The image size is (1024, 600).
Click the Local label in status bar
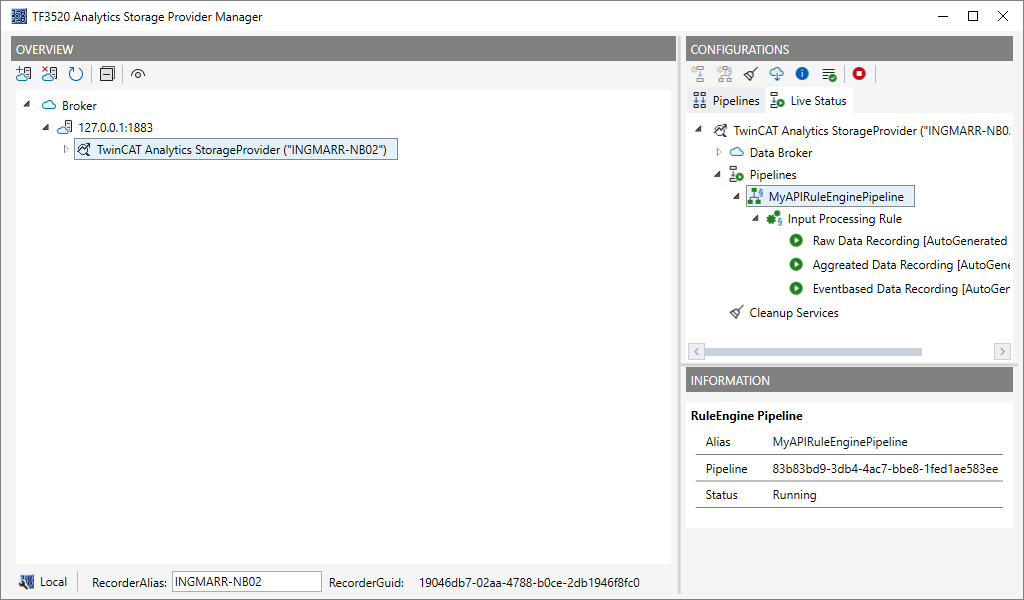click(54, 582)
